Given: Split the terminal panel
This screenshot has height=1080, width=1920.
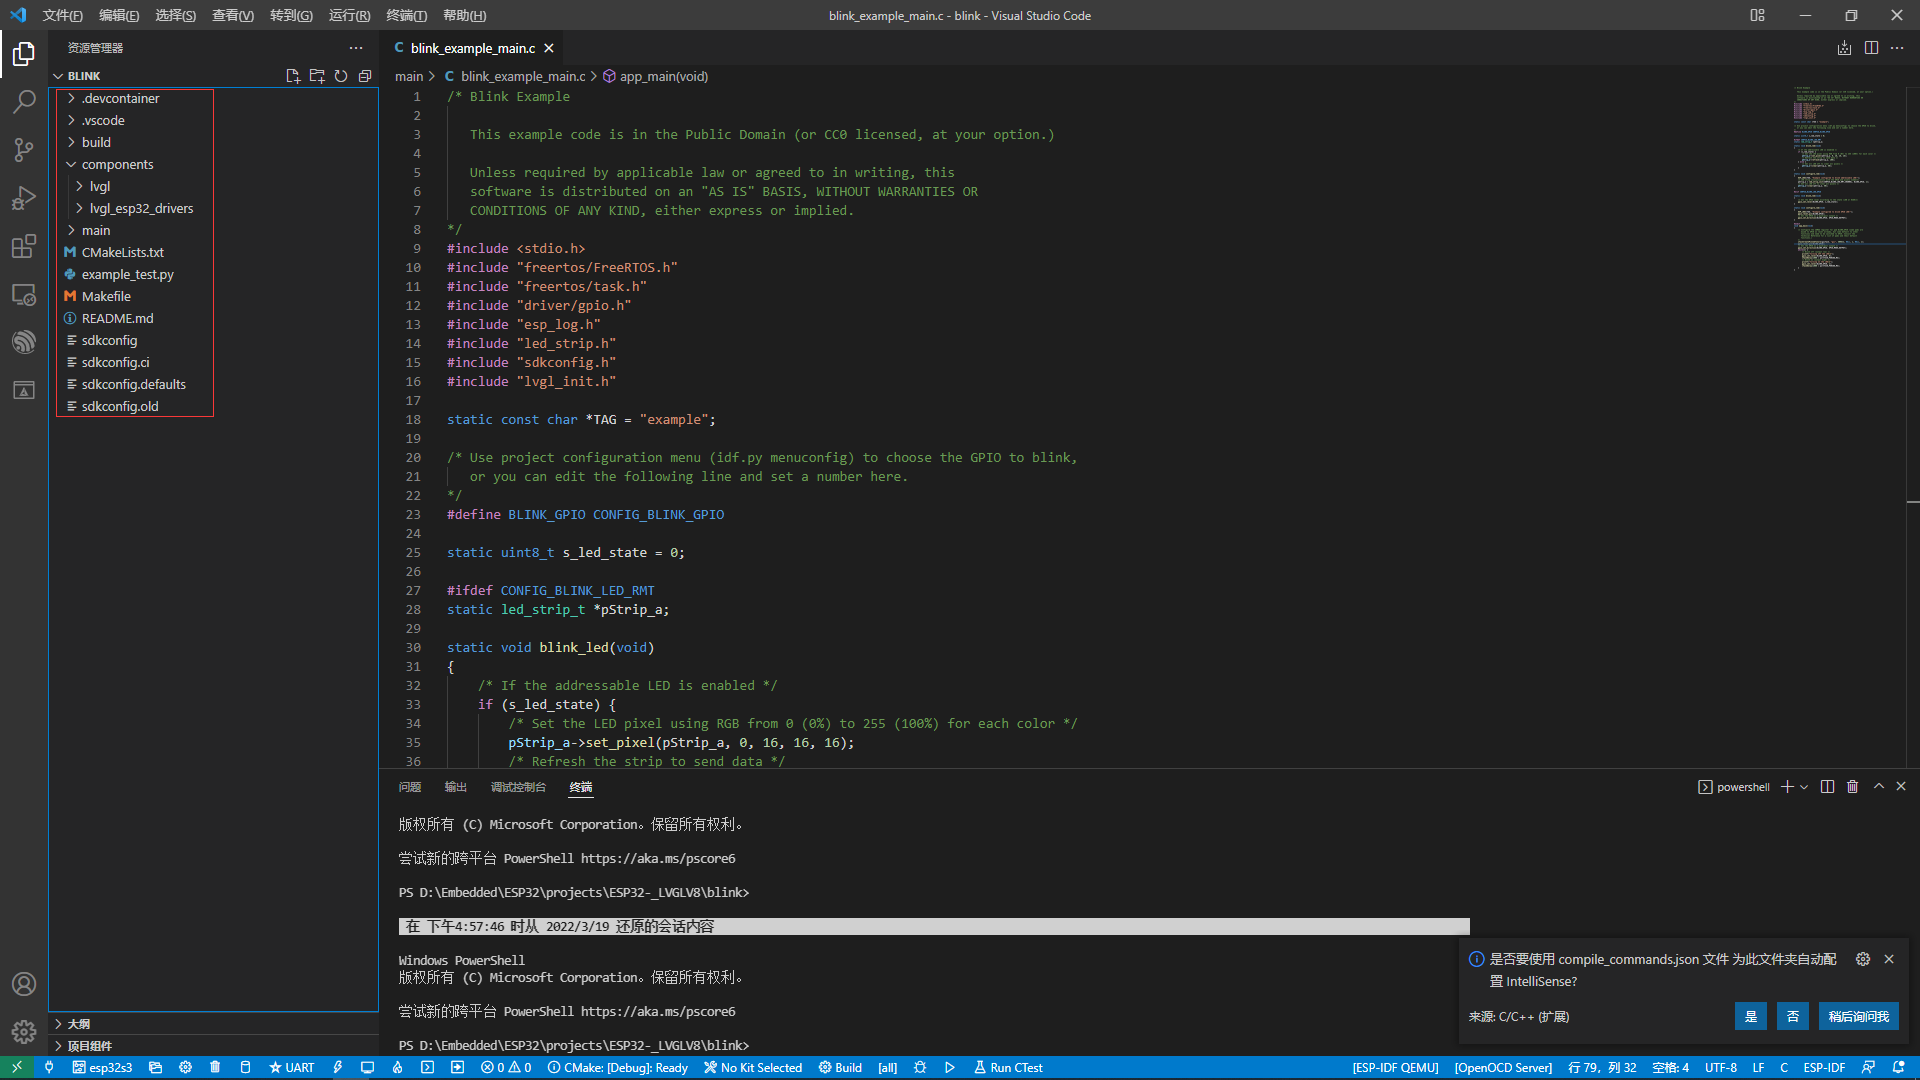Looking at the screenshot, I should 1827,787.
